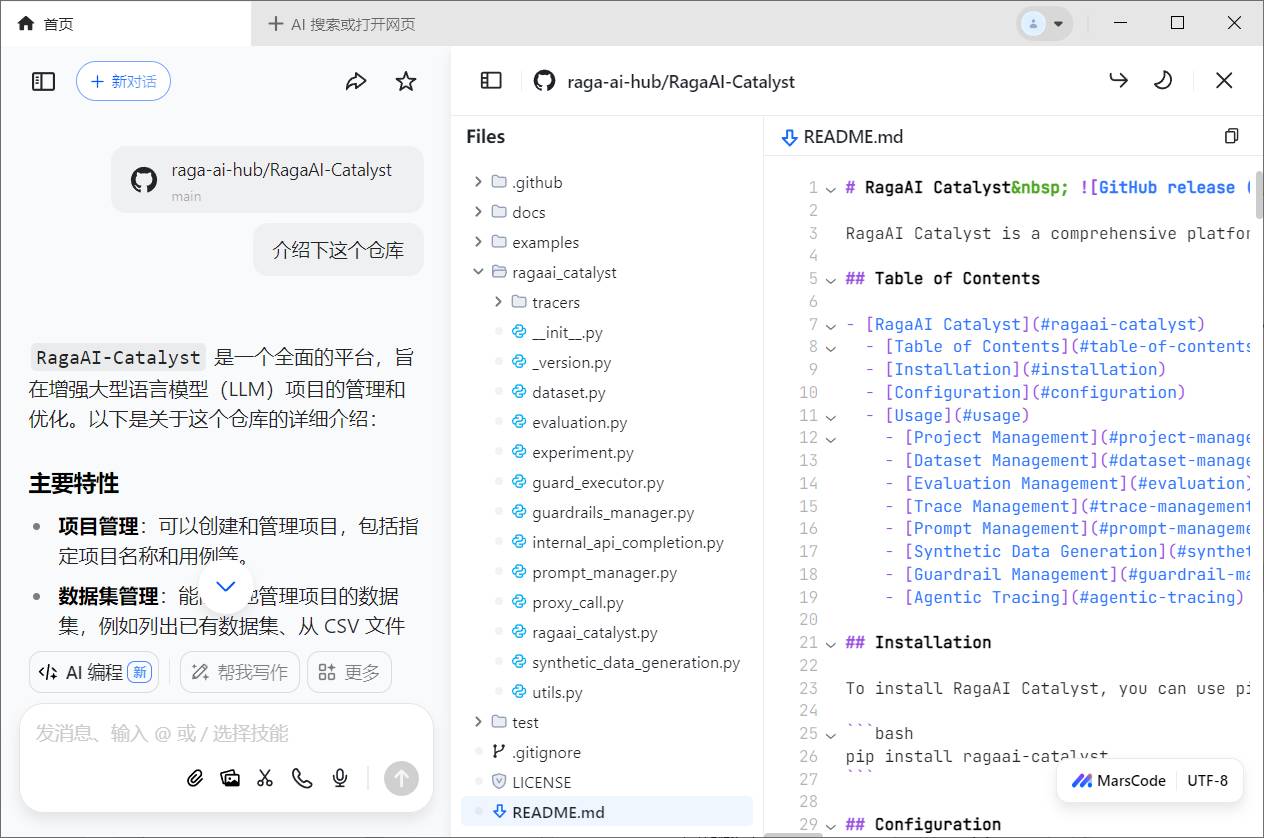This screenshot has width=1264, height=838.
Task: Close the repository viewer panel
Action: (1224, 80)
